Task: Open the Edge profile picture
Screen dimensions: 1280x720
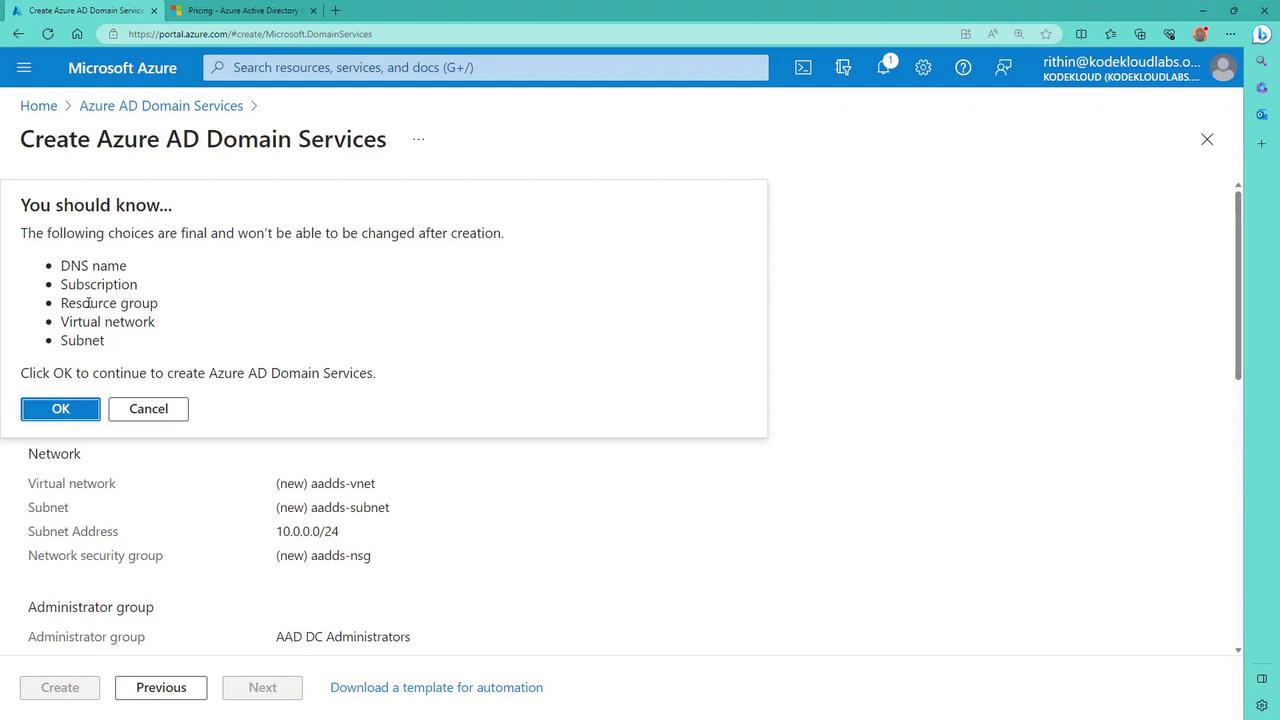Action: pos(1200,34)
